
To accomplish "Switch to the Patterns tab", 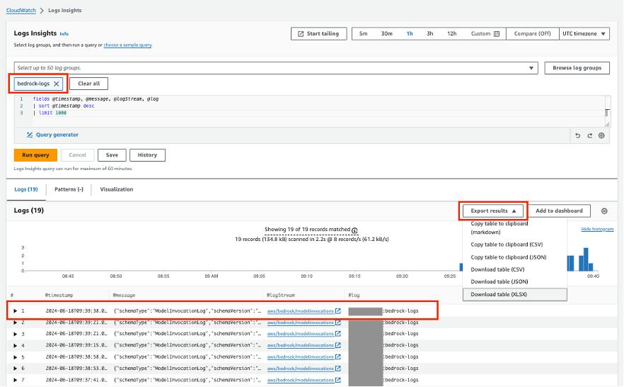I will pos(69,190).
